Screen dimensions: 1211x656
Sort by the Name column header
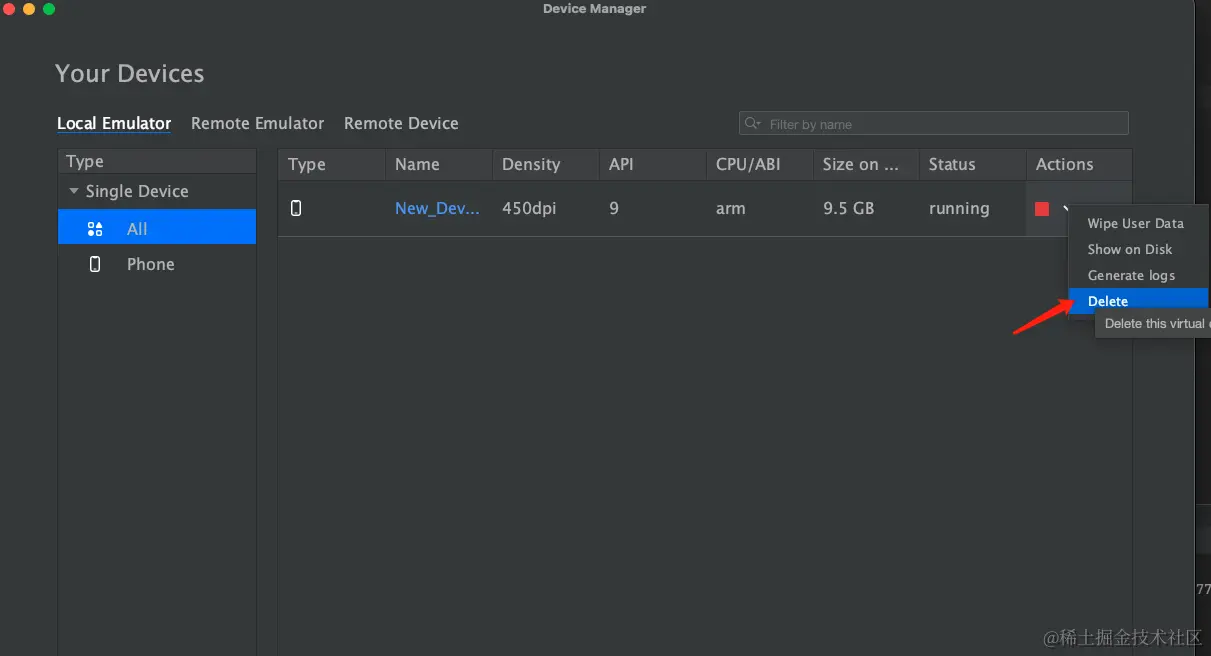point(439,164)
